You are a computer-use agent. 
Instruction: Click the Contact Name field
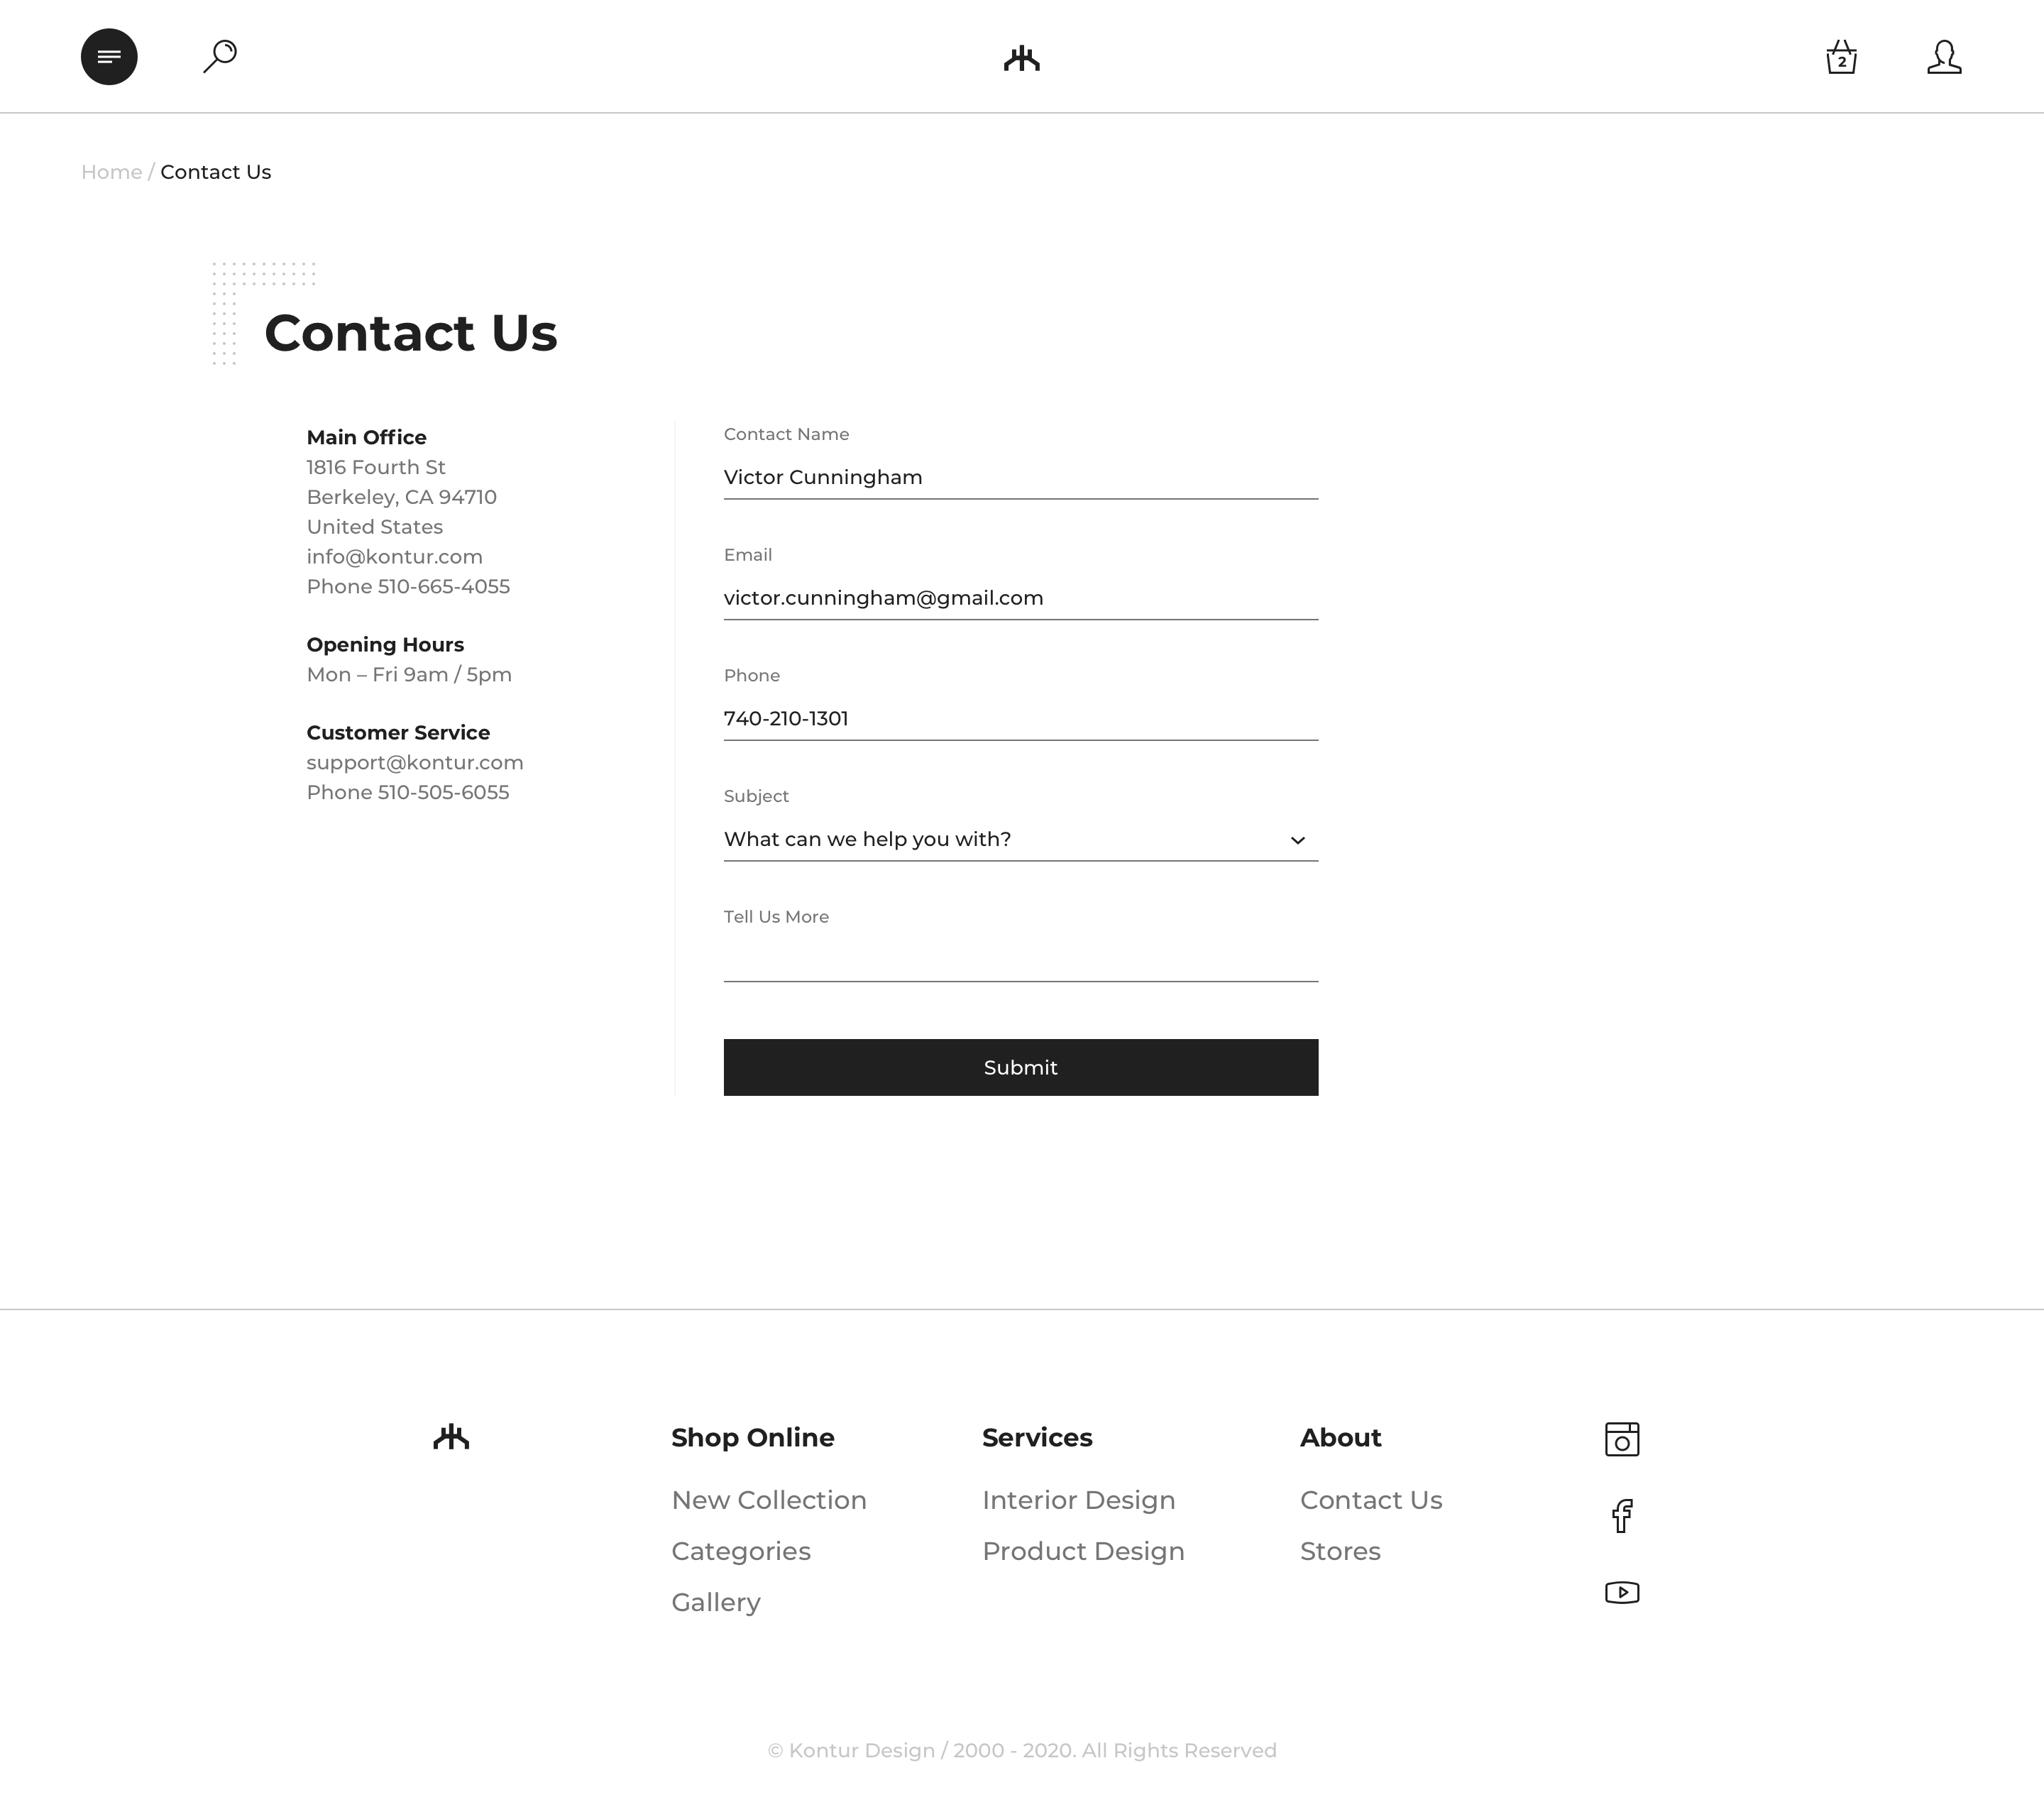click(x=1020, y=477)
